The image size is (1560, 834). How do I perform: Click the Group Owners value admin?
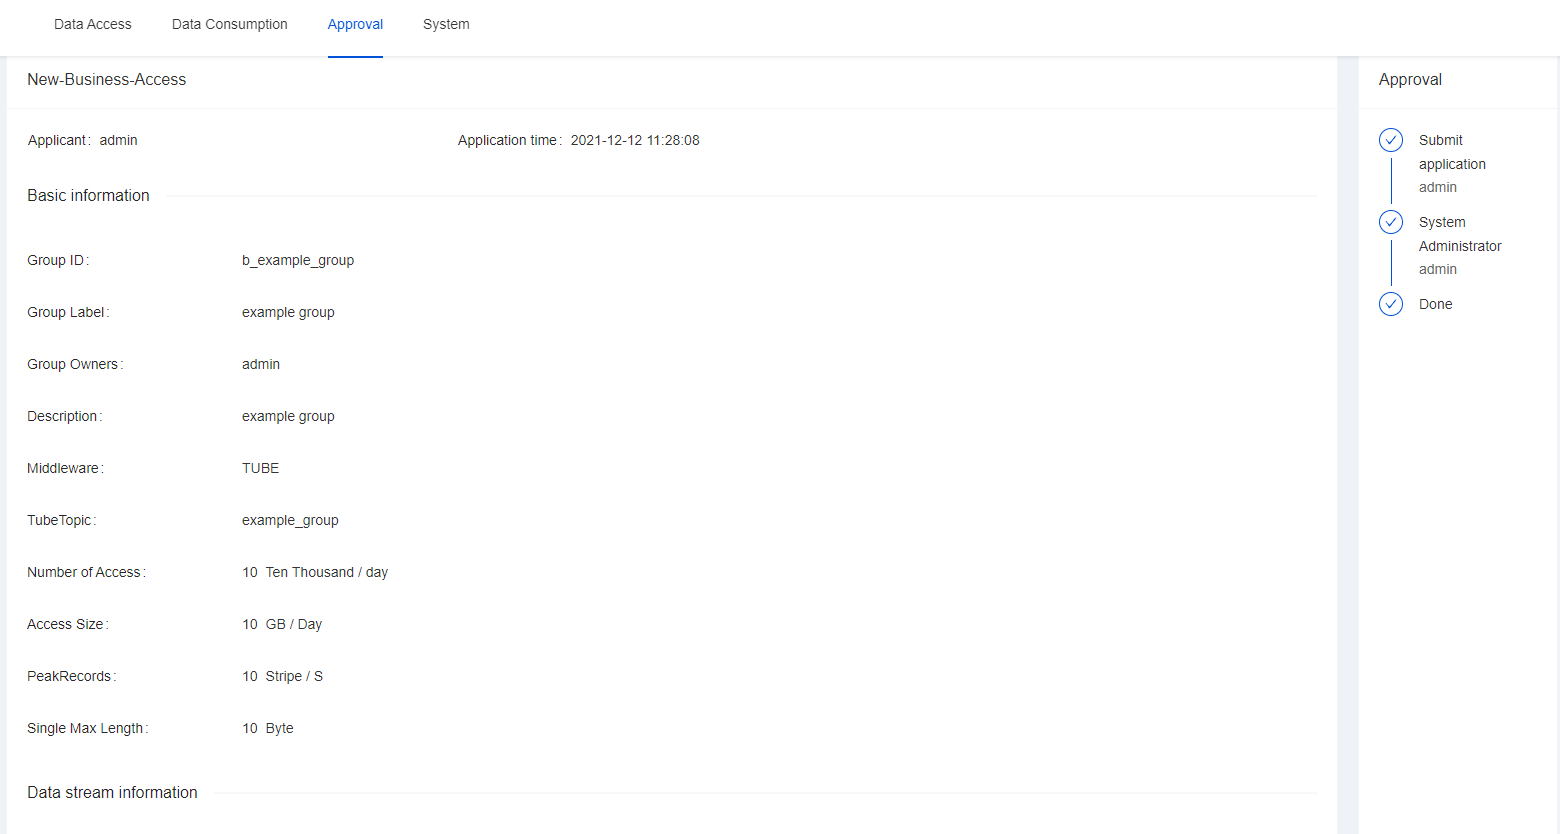(261, 364)
